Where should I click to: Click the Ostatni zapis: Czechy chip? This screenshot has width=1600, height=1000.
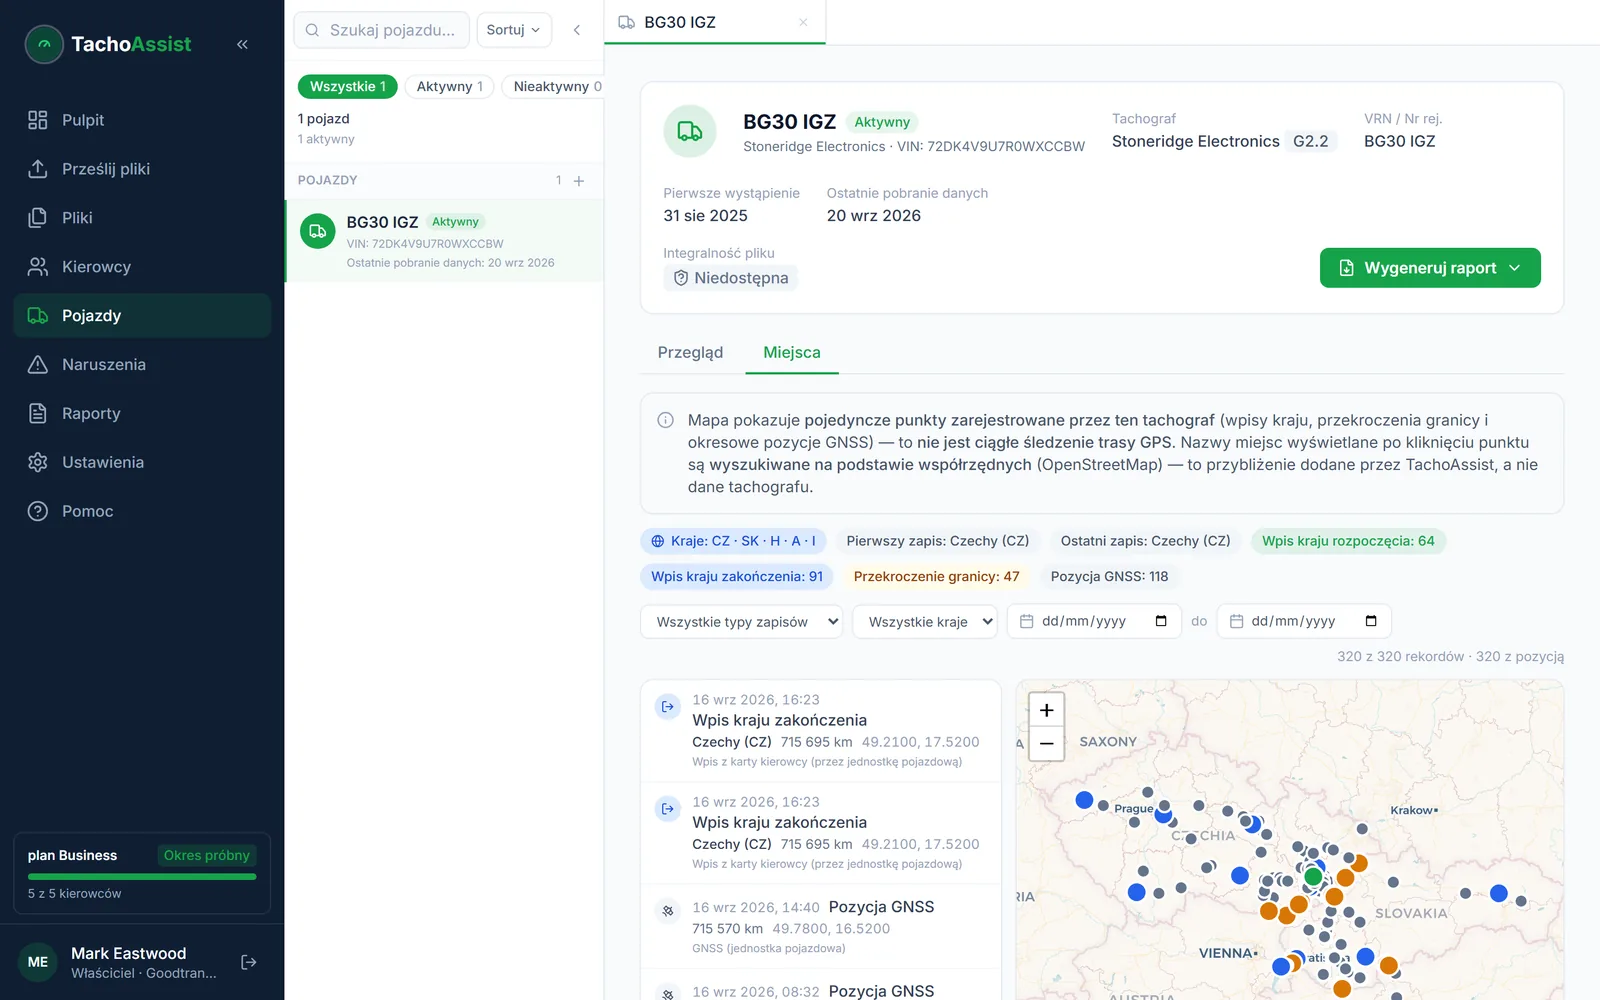[x=1145, y=541]
